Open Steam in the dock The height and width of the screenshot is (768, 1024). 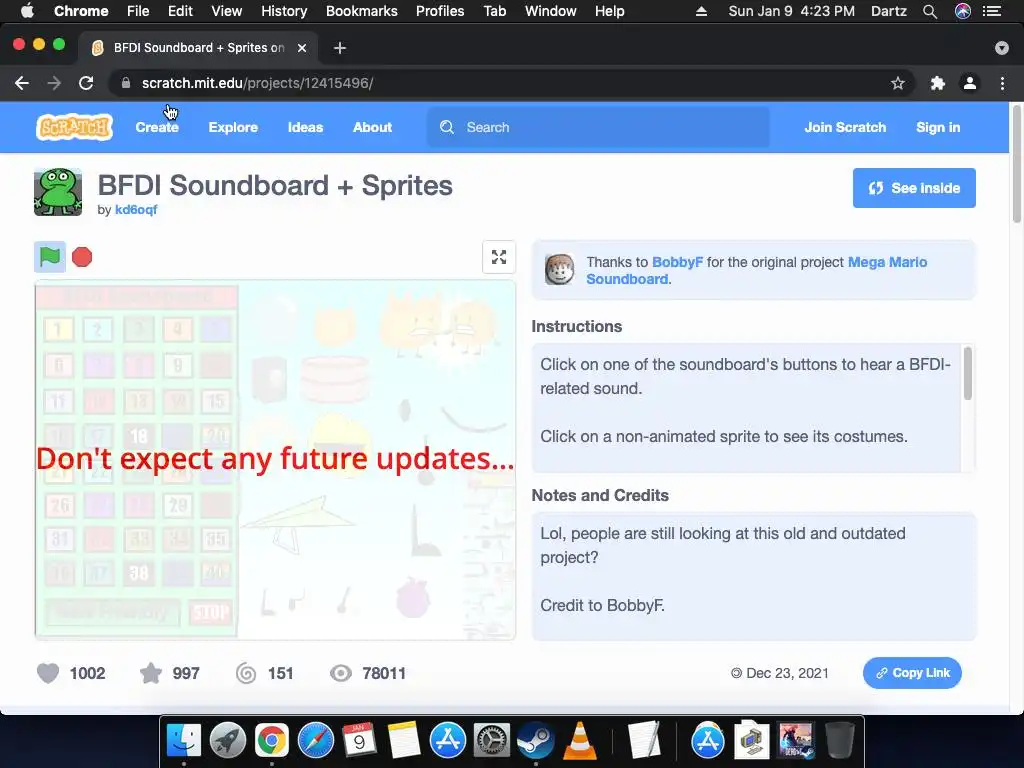pos(536,741)
